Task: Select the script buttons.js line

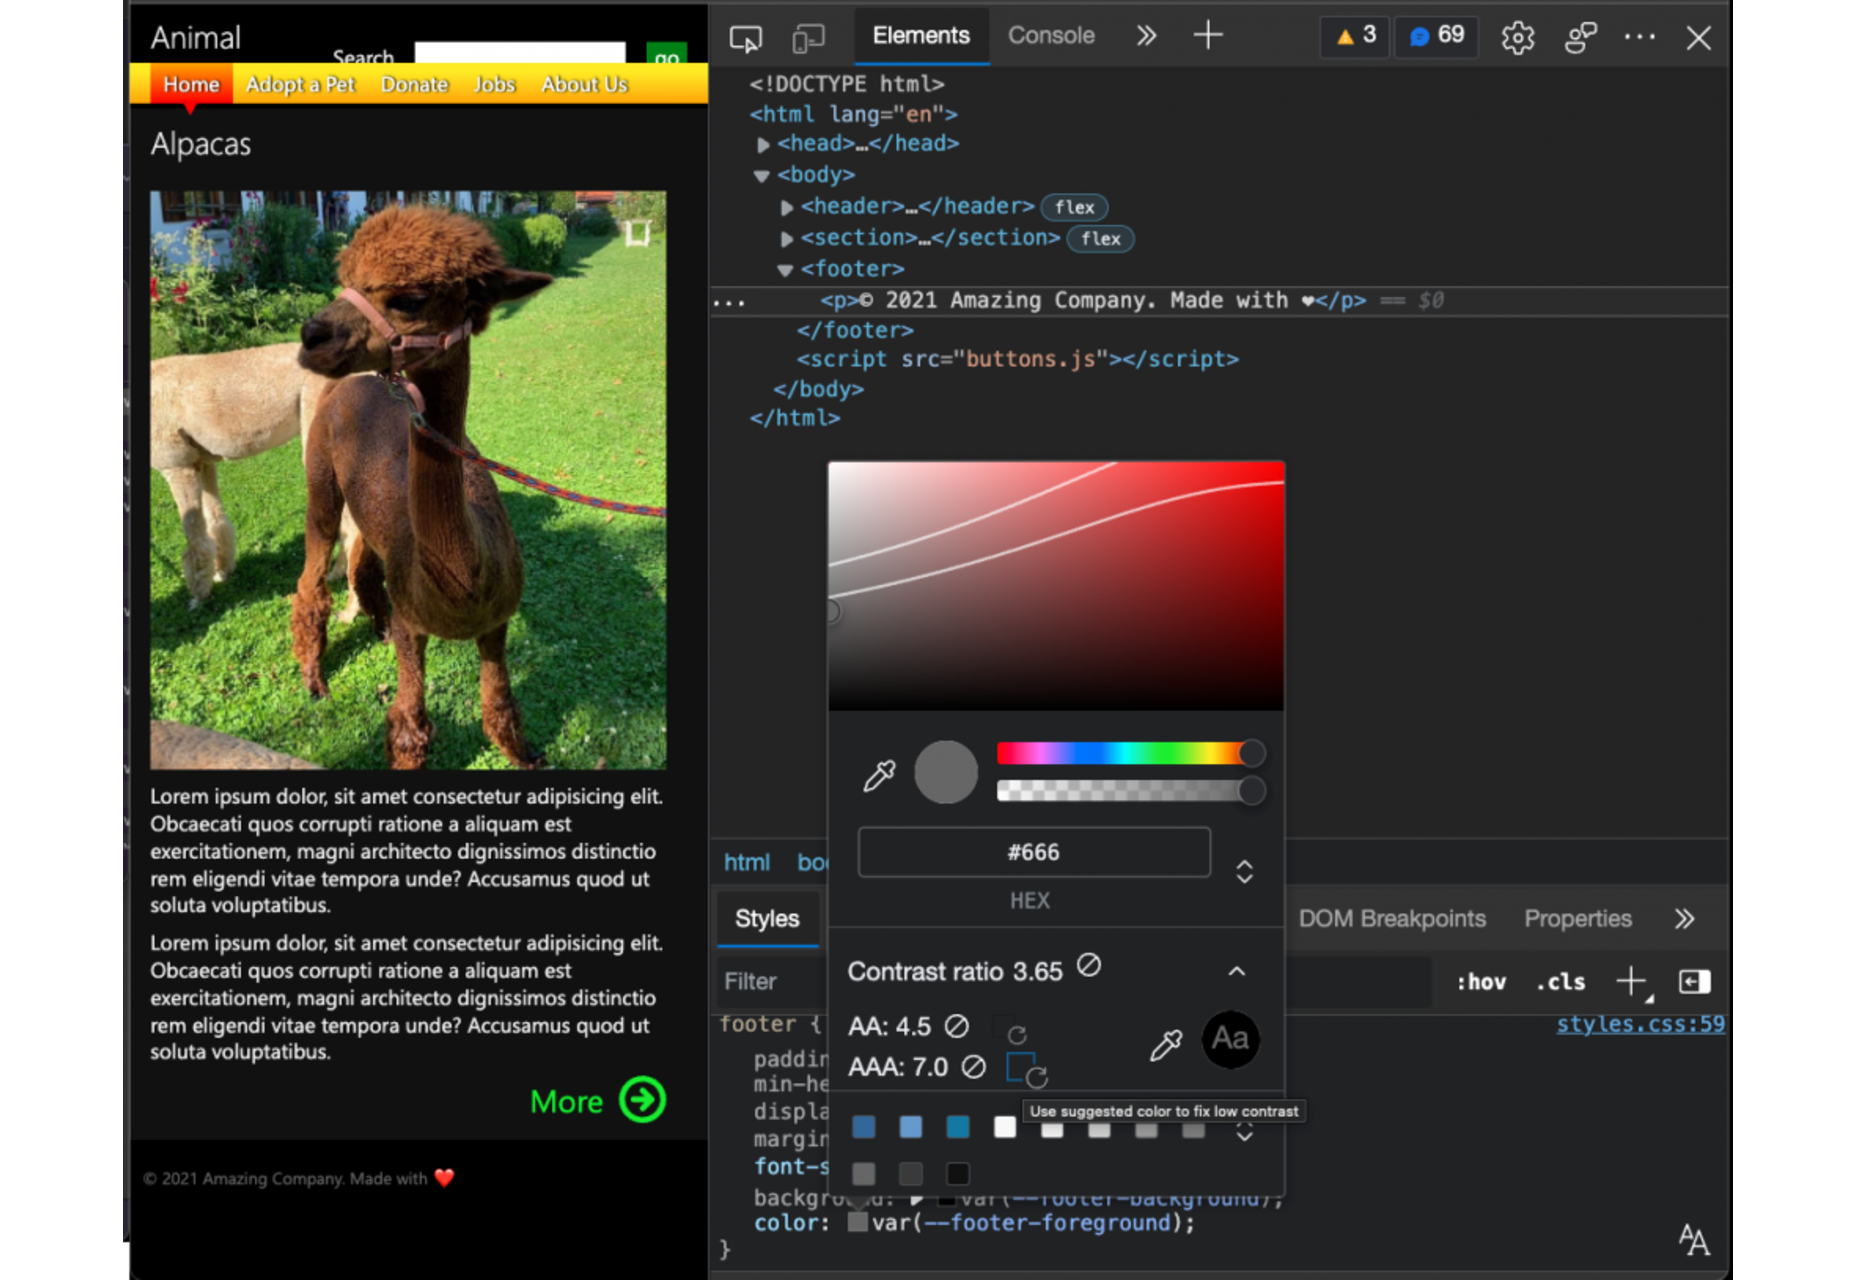Action: pyautogui.click(x=1017, y=359)
